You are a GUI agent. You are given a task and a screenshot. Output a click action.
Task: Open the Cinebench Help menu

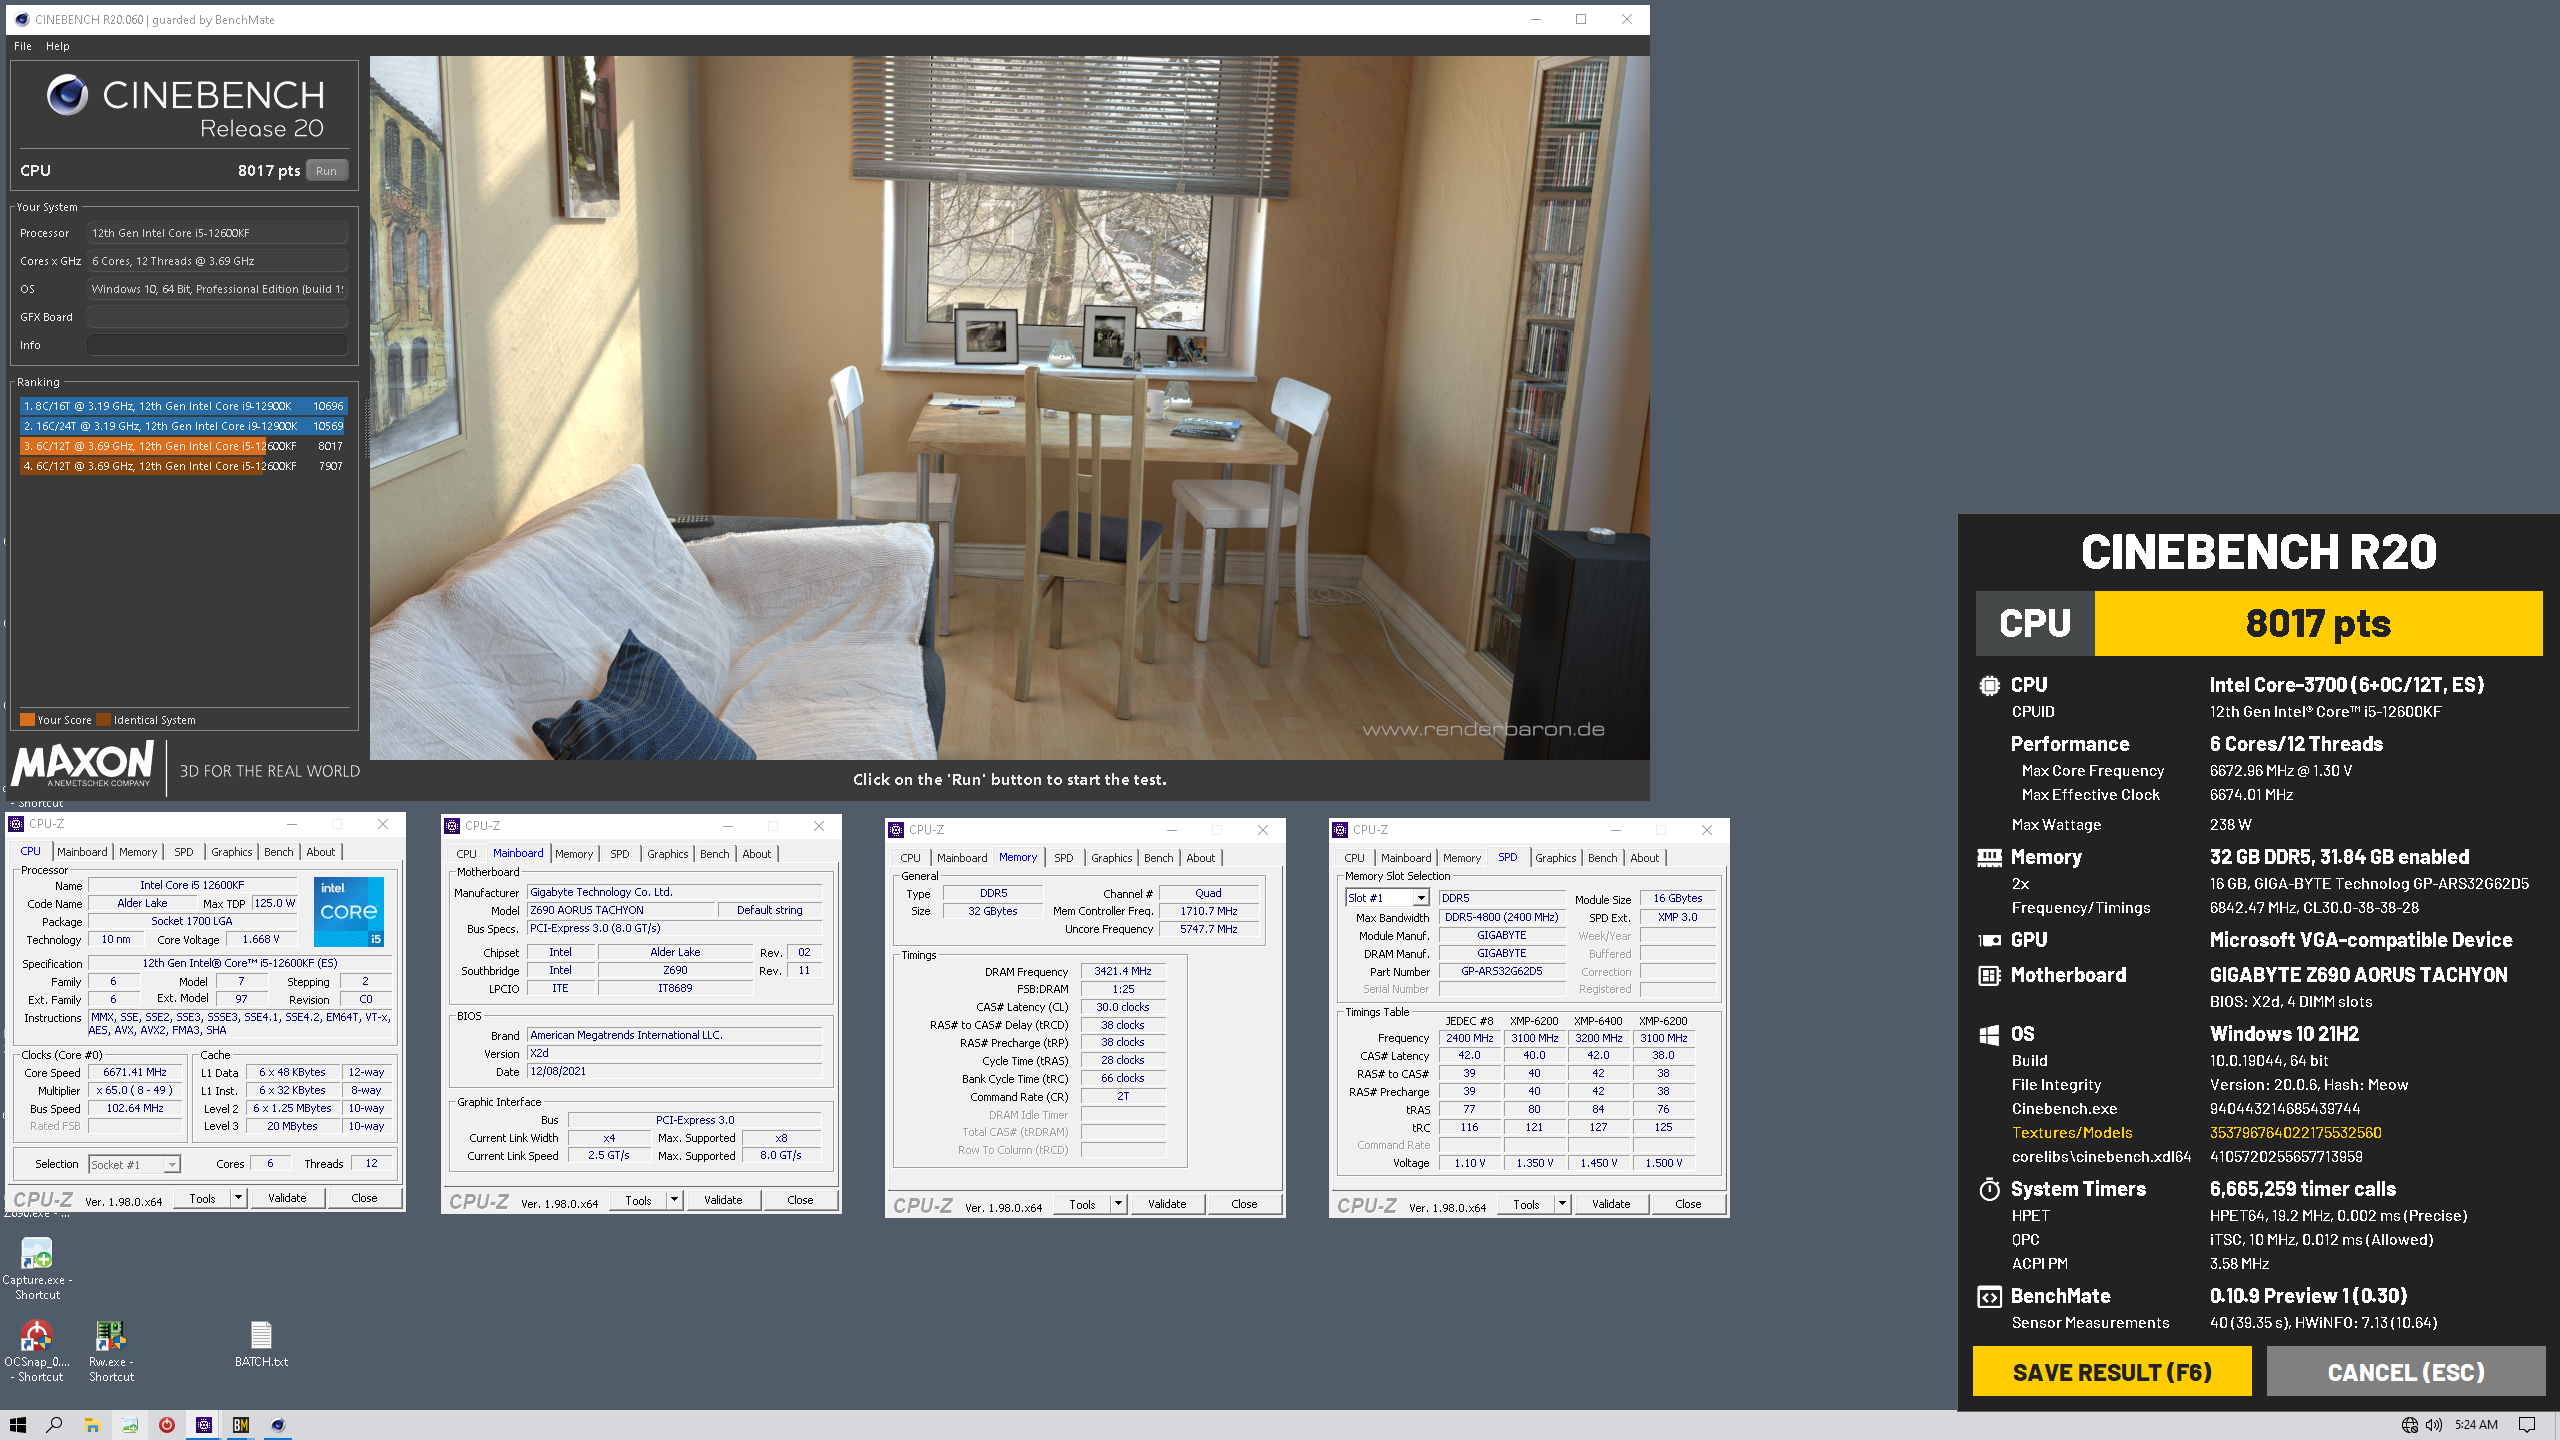coord(58,46)
